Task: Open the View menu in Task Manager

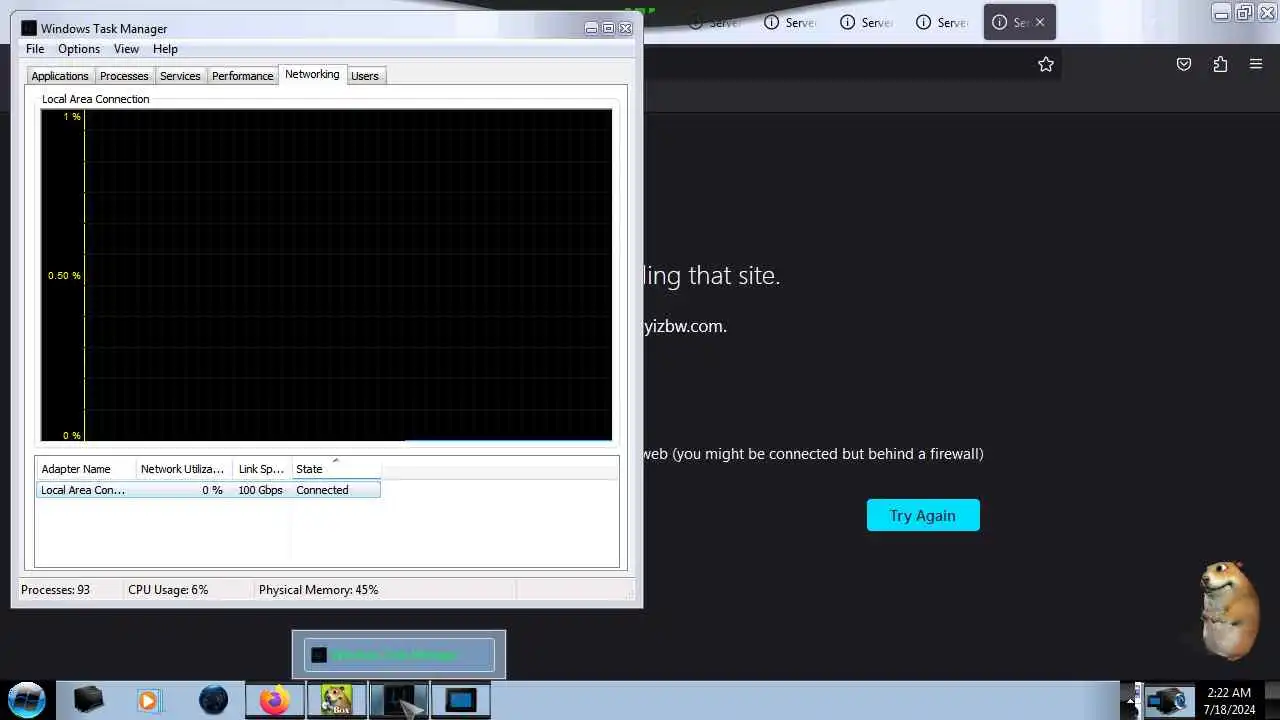Action: [126, 49]
